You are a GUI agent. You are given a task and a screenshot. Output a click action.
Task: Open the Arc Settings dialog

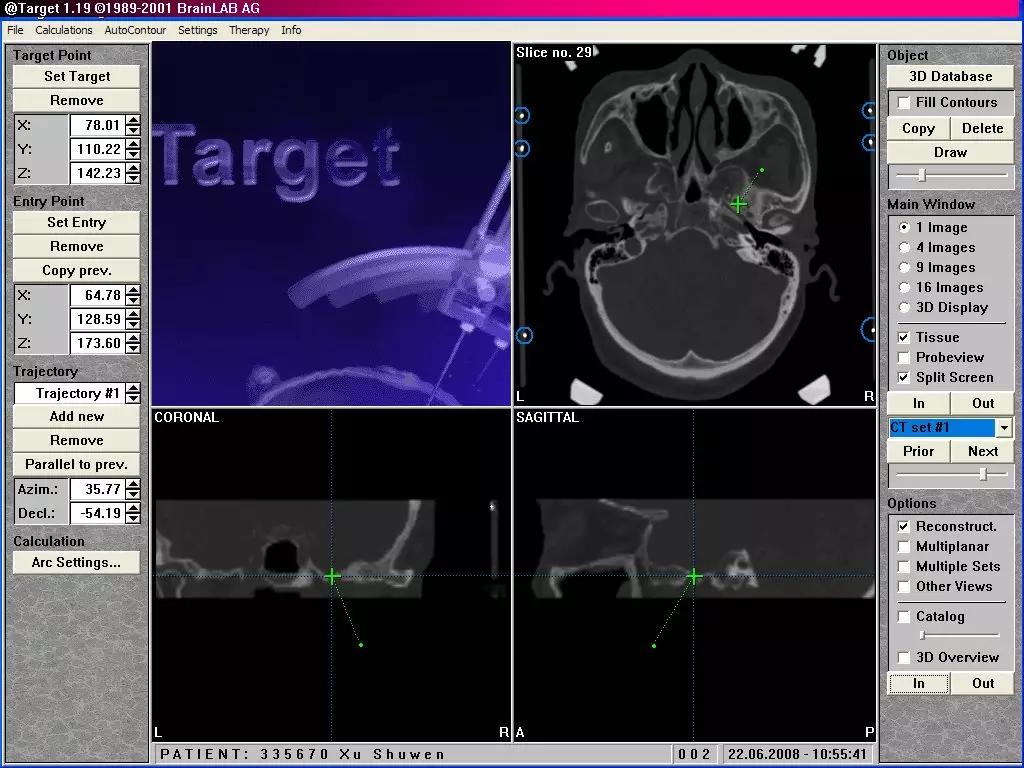click(76, 563)
